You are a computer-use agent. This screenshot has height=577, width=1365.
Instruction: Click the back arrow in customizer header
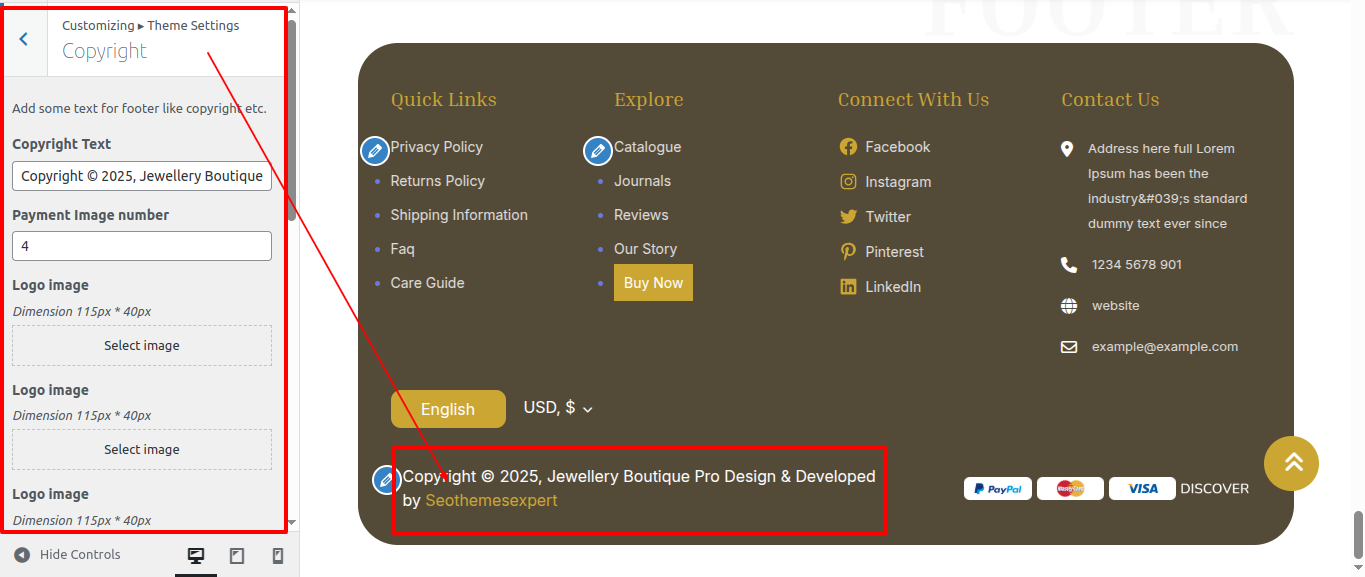[24, 39]
